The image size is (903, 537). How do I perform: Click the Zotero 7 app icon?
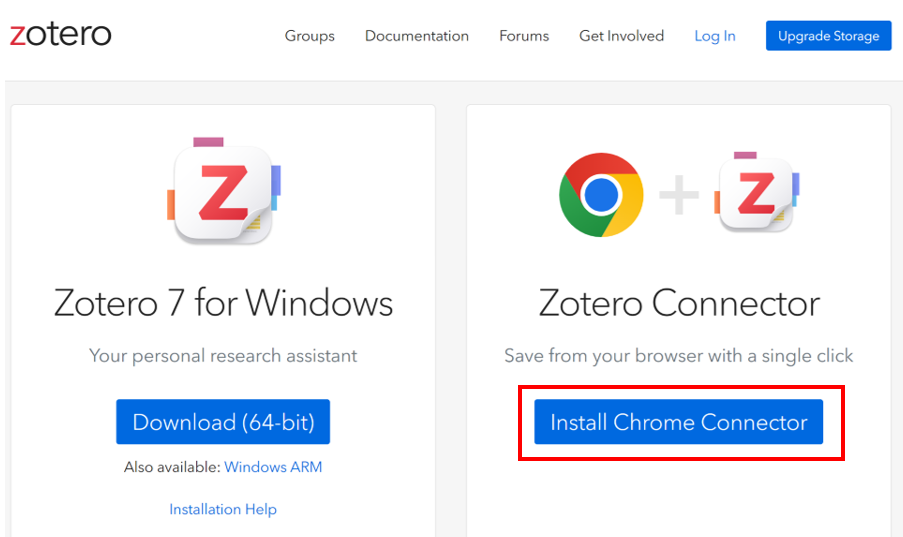pos(223,191)
